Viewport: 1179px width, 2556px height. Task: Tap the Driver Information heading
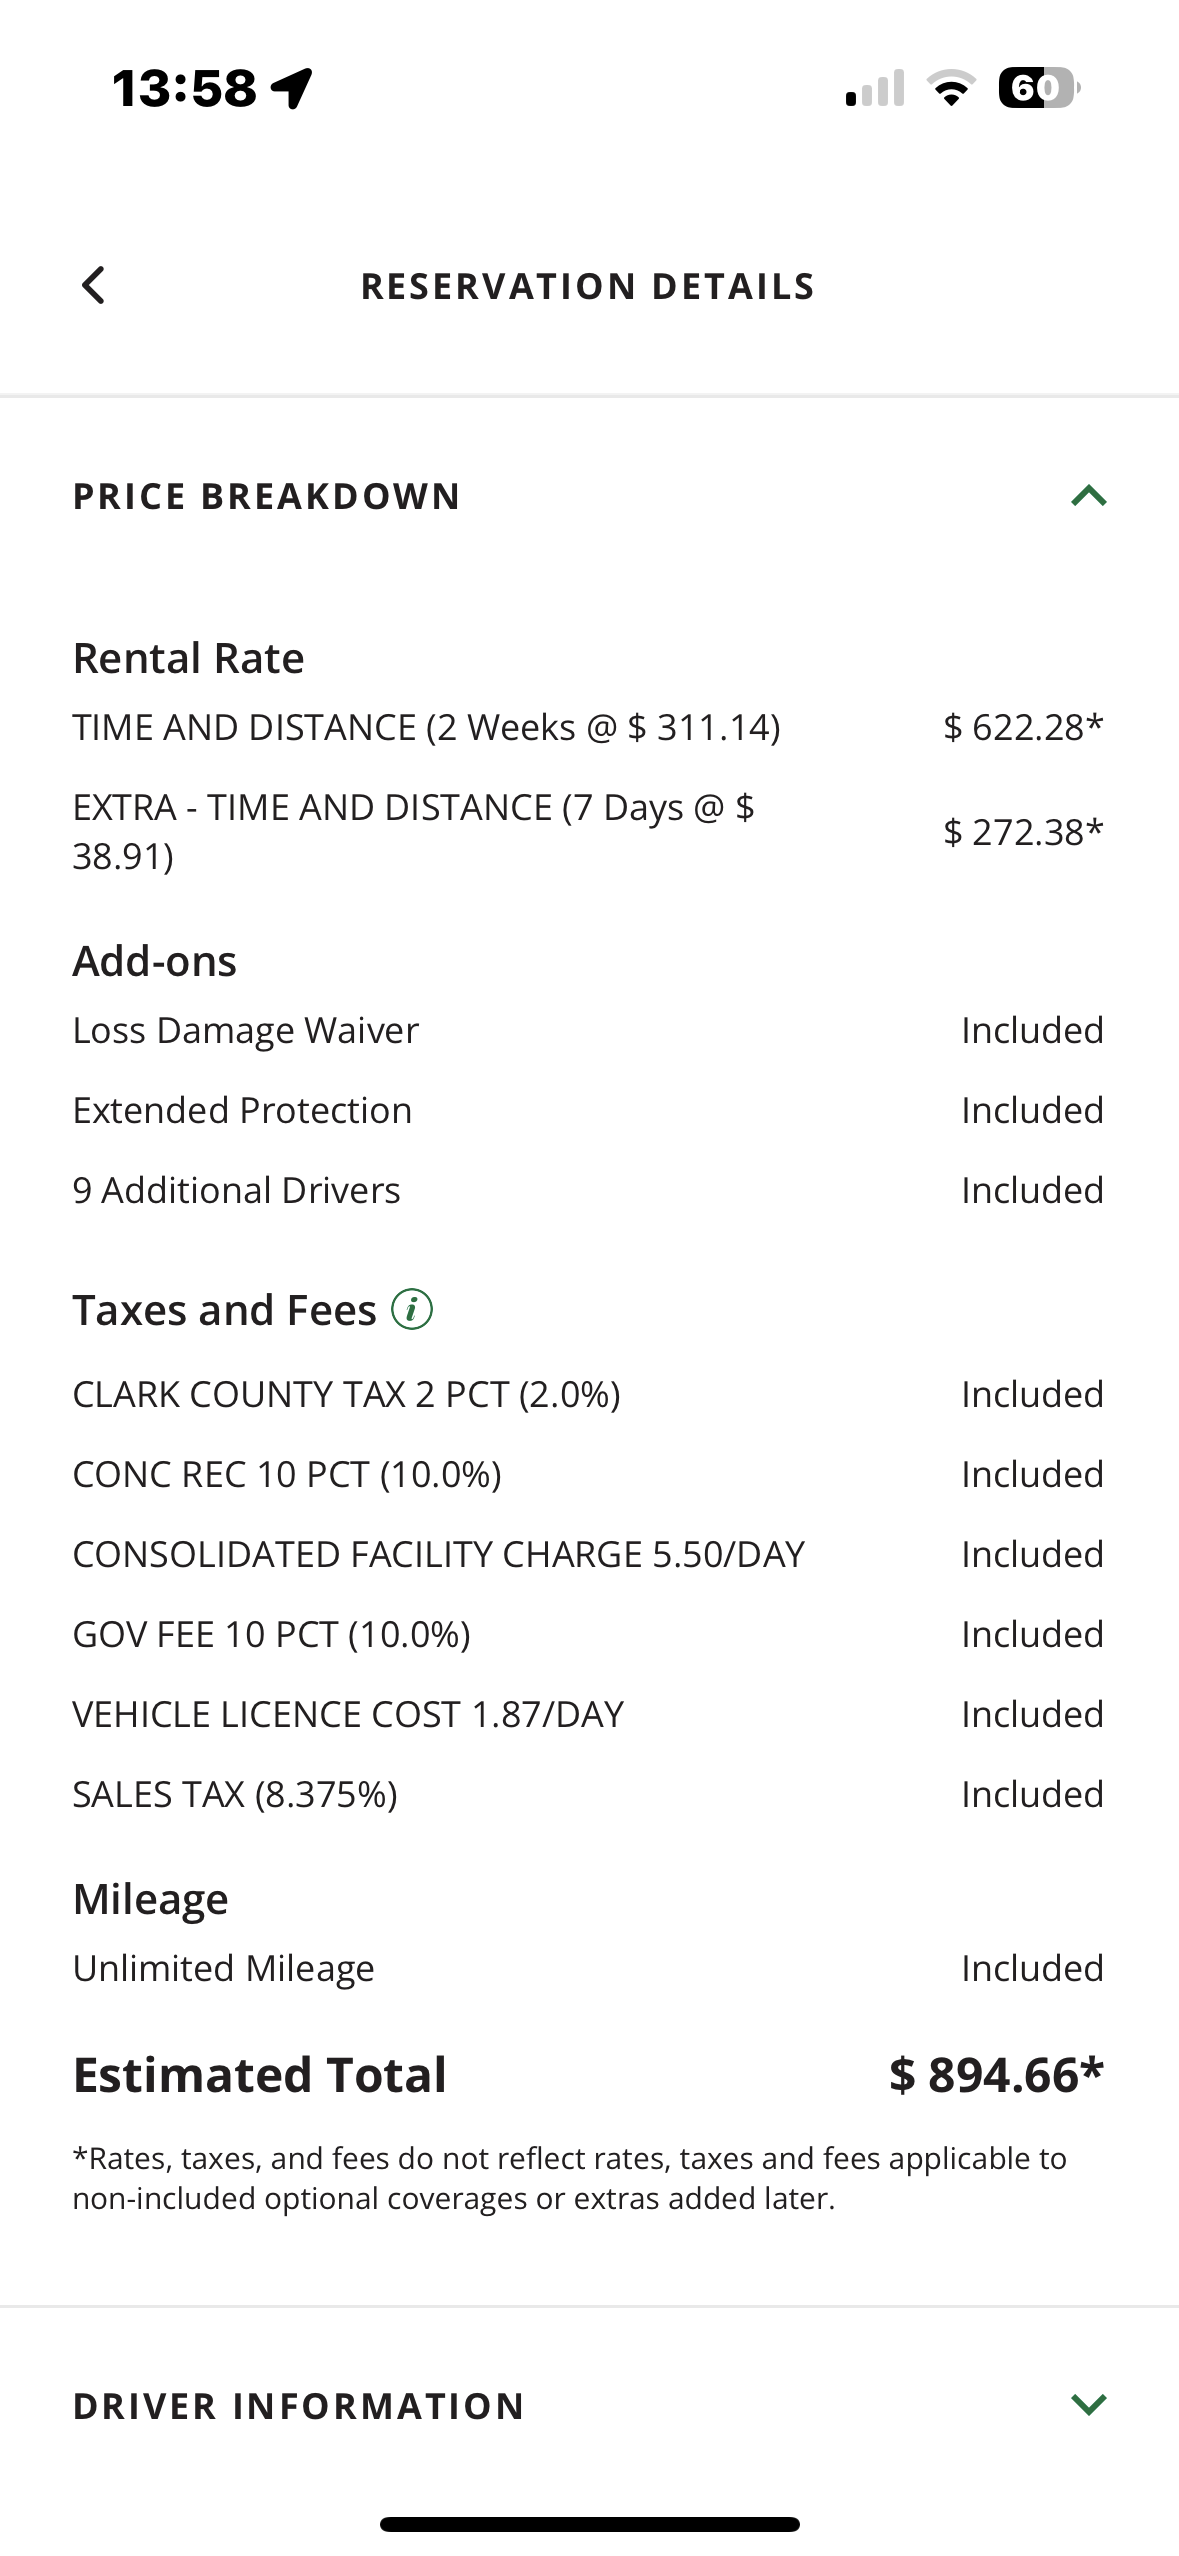(299, 2406)
